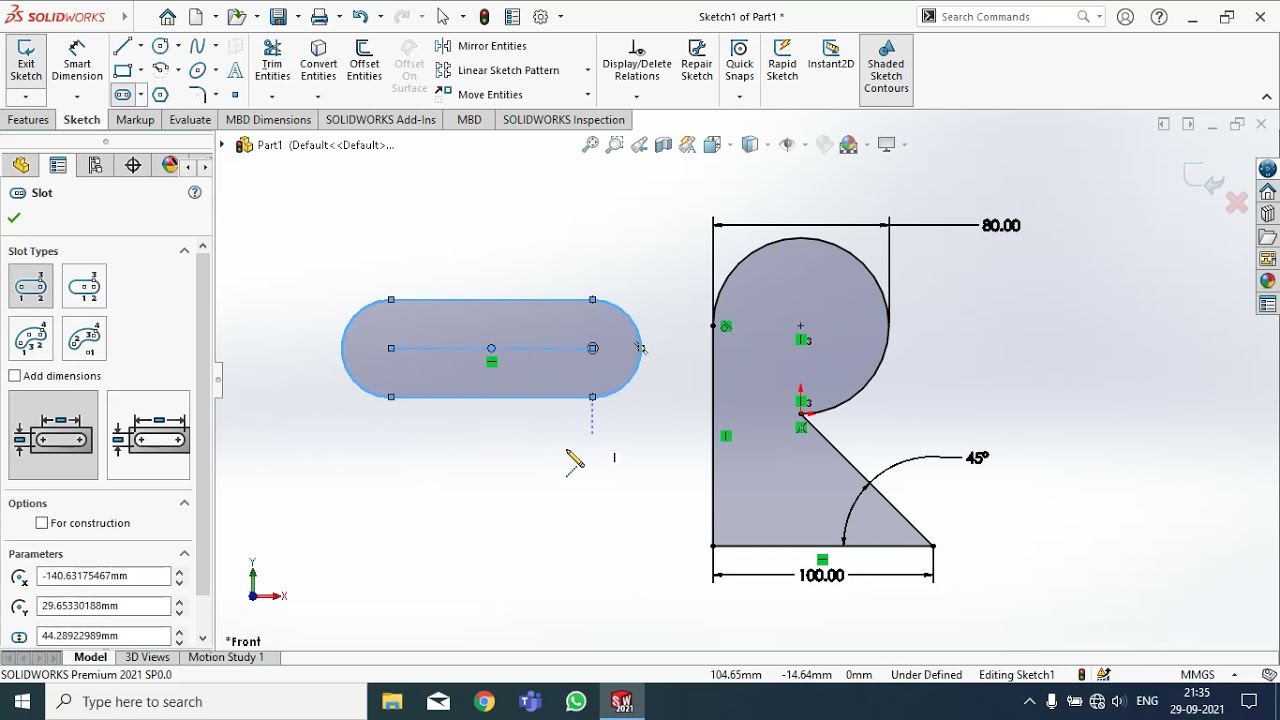Open Google Chrome from the taskbar

(x=484, y=702)
